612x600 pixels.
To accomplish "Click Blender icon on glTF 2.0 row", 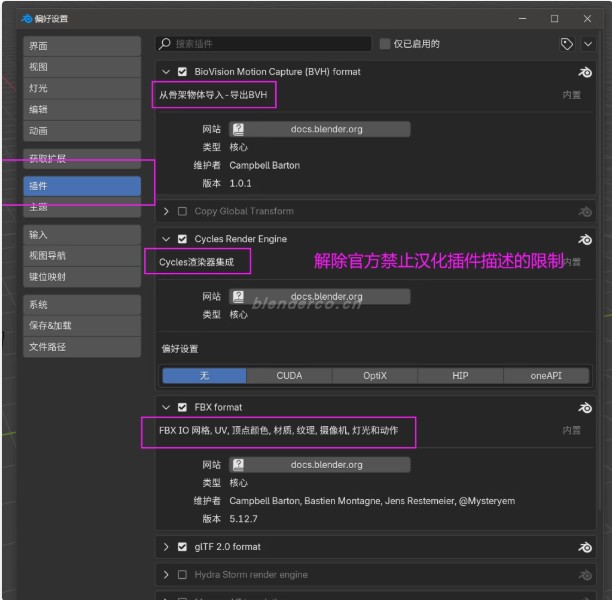I will click(585, 547).
